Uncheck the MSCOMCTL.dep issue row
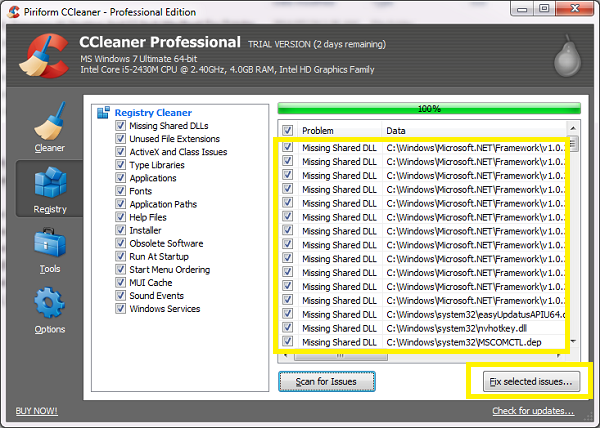The height and width of the screenshot is (428, 600). click(x=287, y=342)
